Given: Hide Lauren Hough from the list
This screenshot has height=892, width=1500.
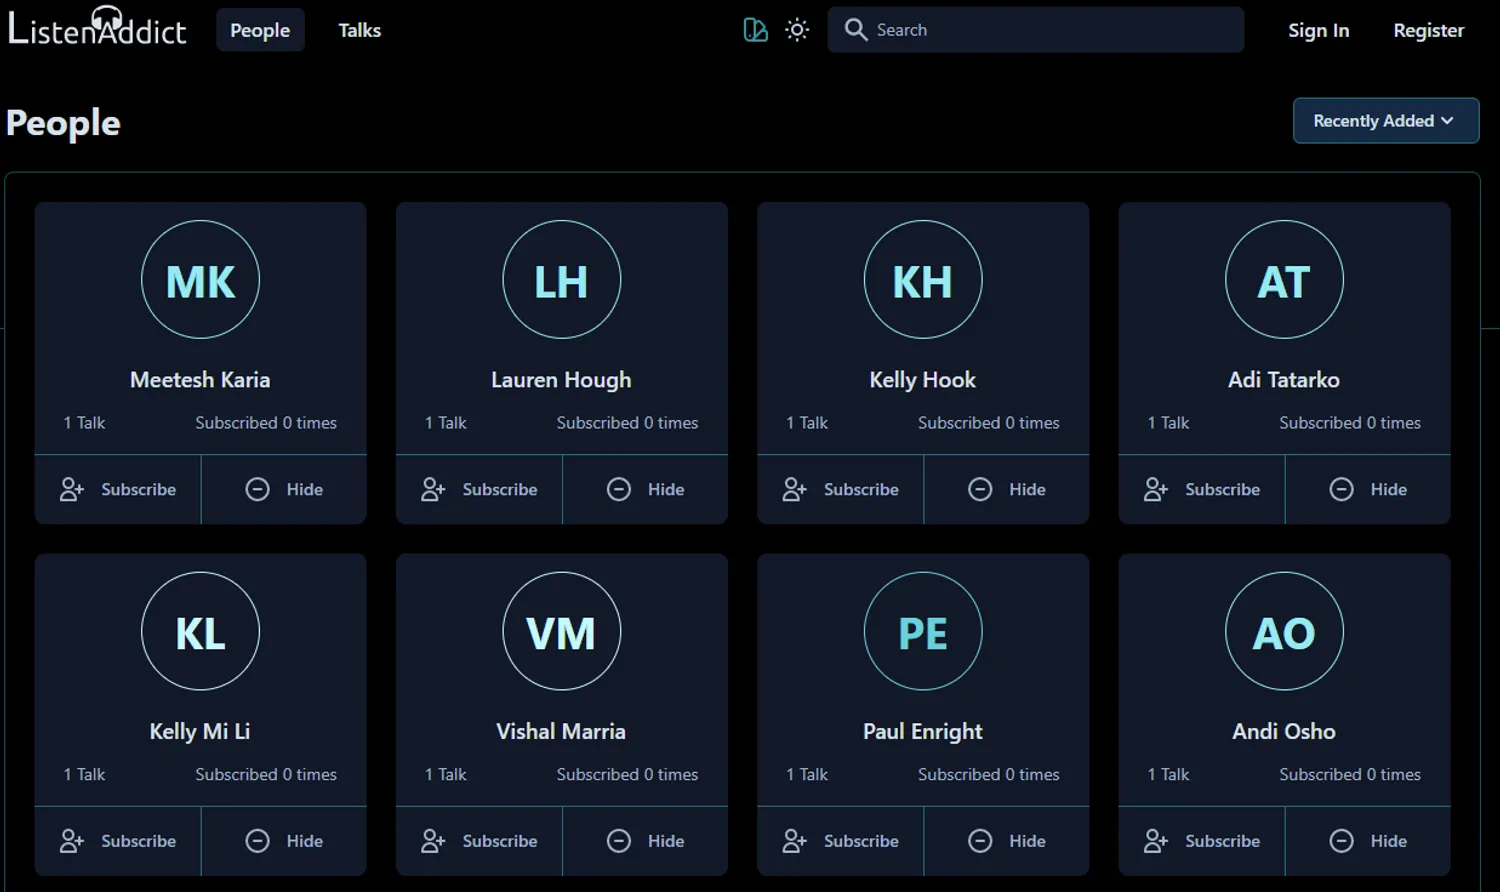Looking at the screenshot, I should (645, 489).
